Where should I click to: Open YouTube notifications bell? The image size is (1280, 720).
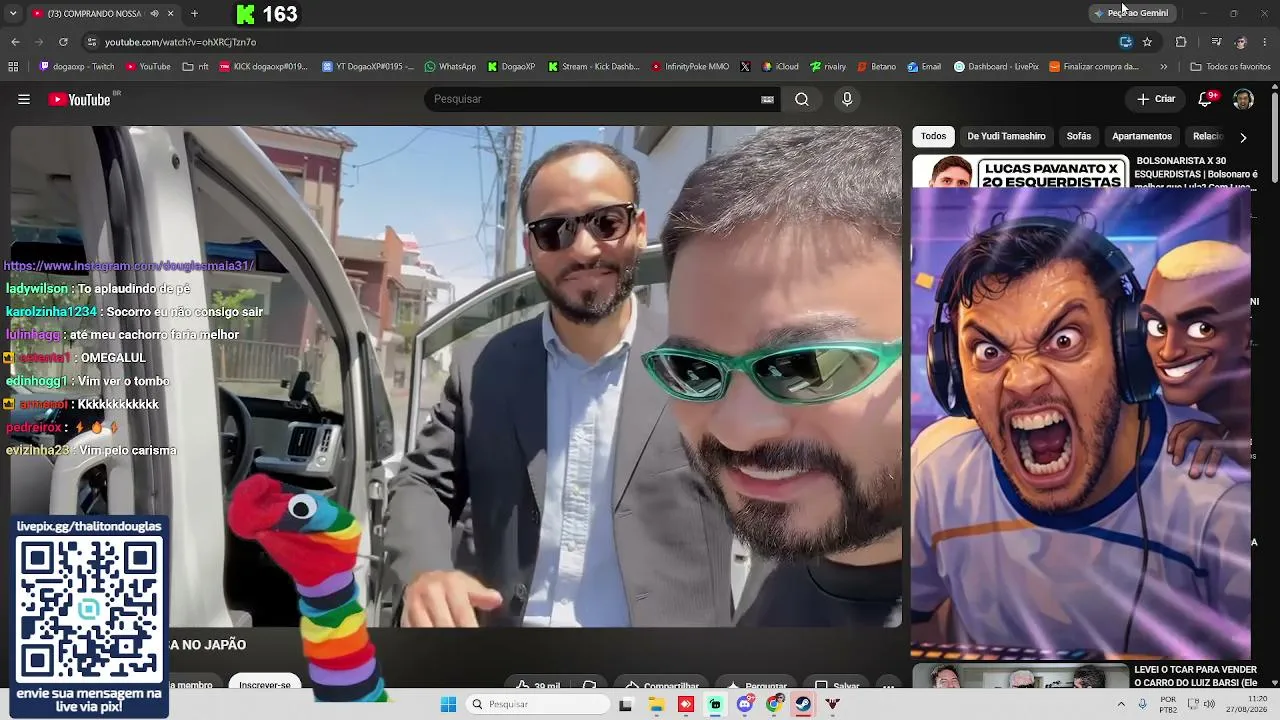tap(1206, 99)
